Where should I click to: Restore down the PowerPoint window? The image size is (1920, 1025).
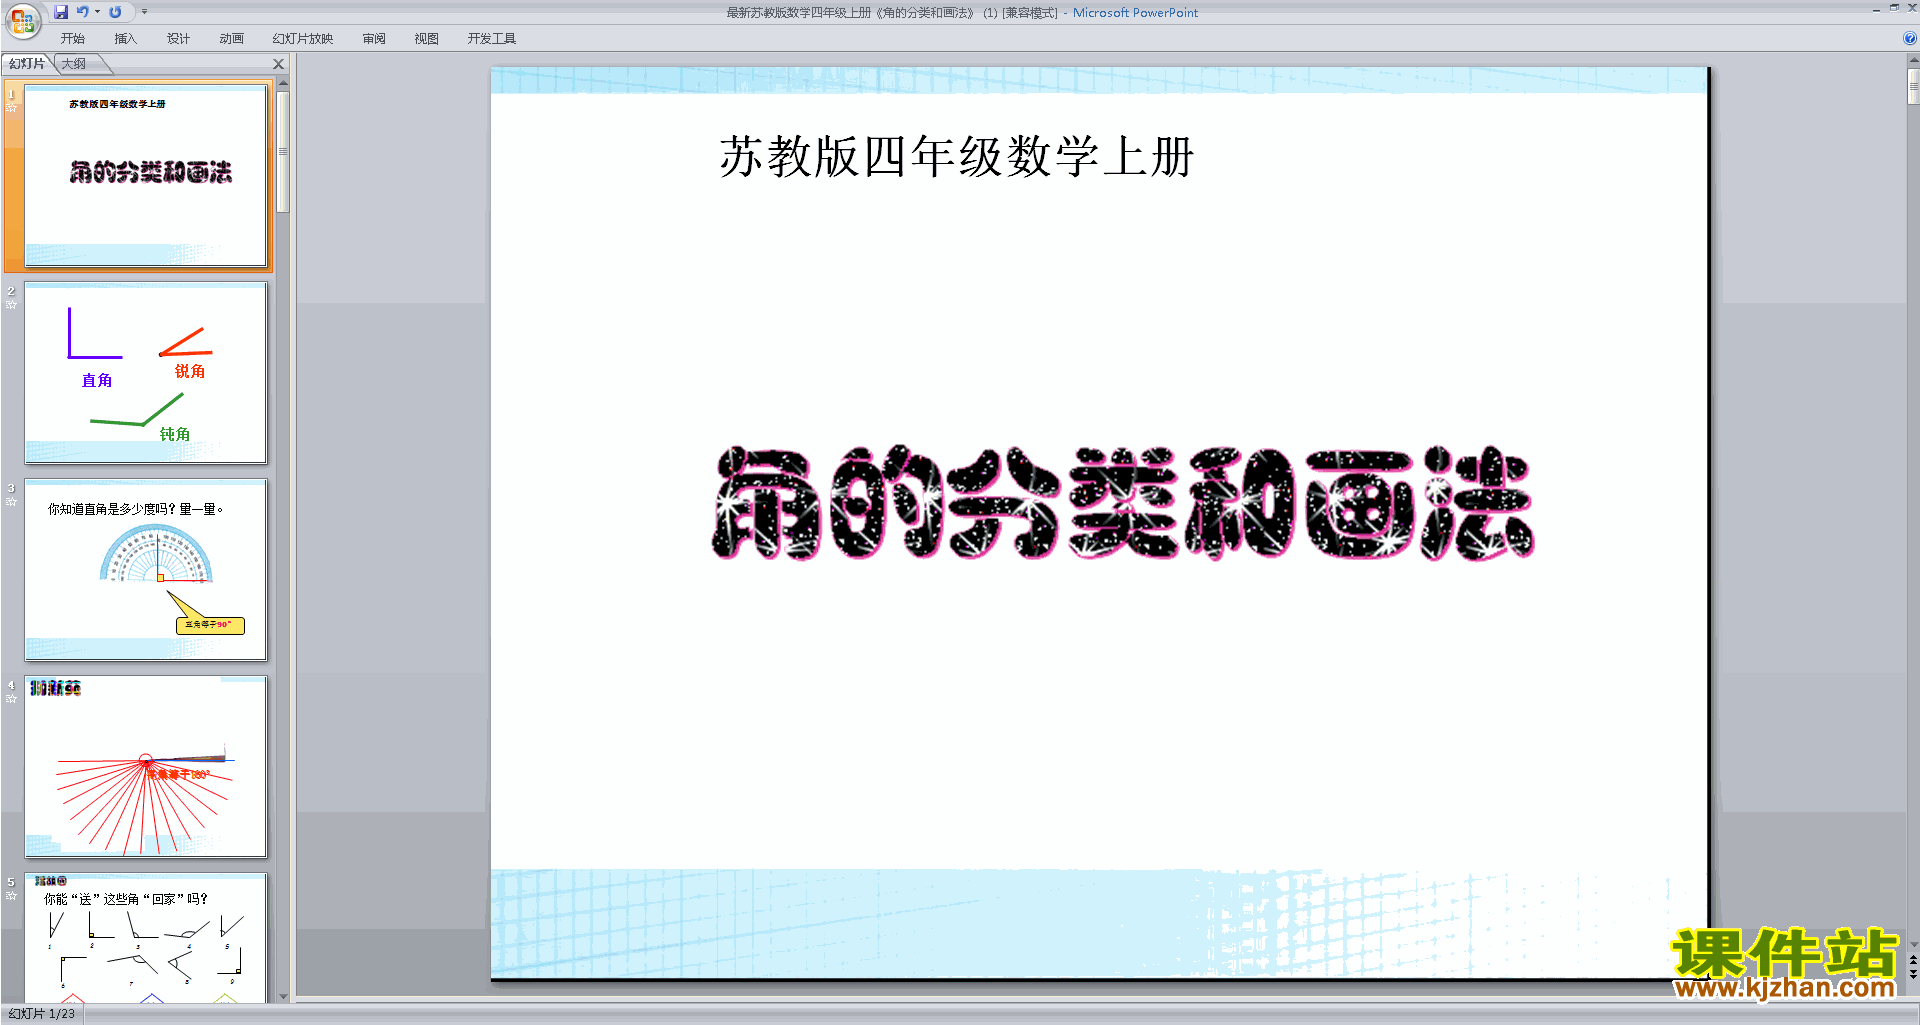pos(1894,8)
